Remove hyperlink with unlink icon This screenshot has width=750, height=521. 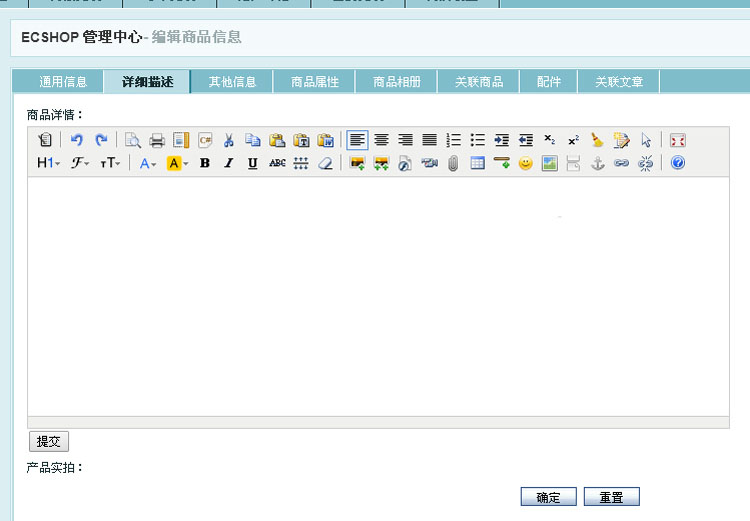coord(646,163)
